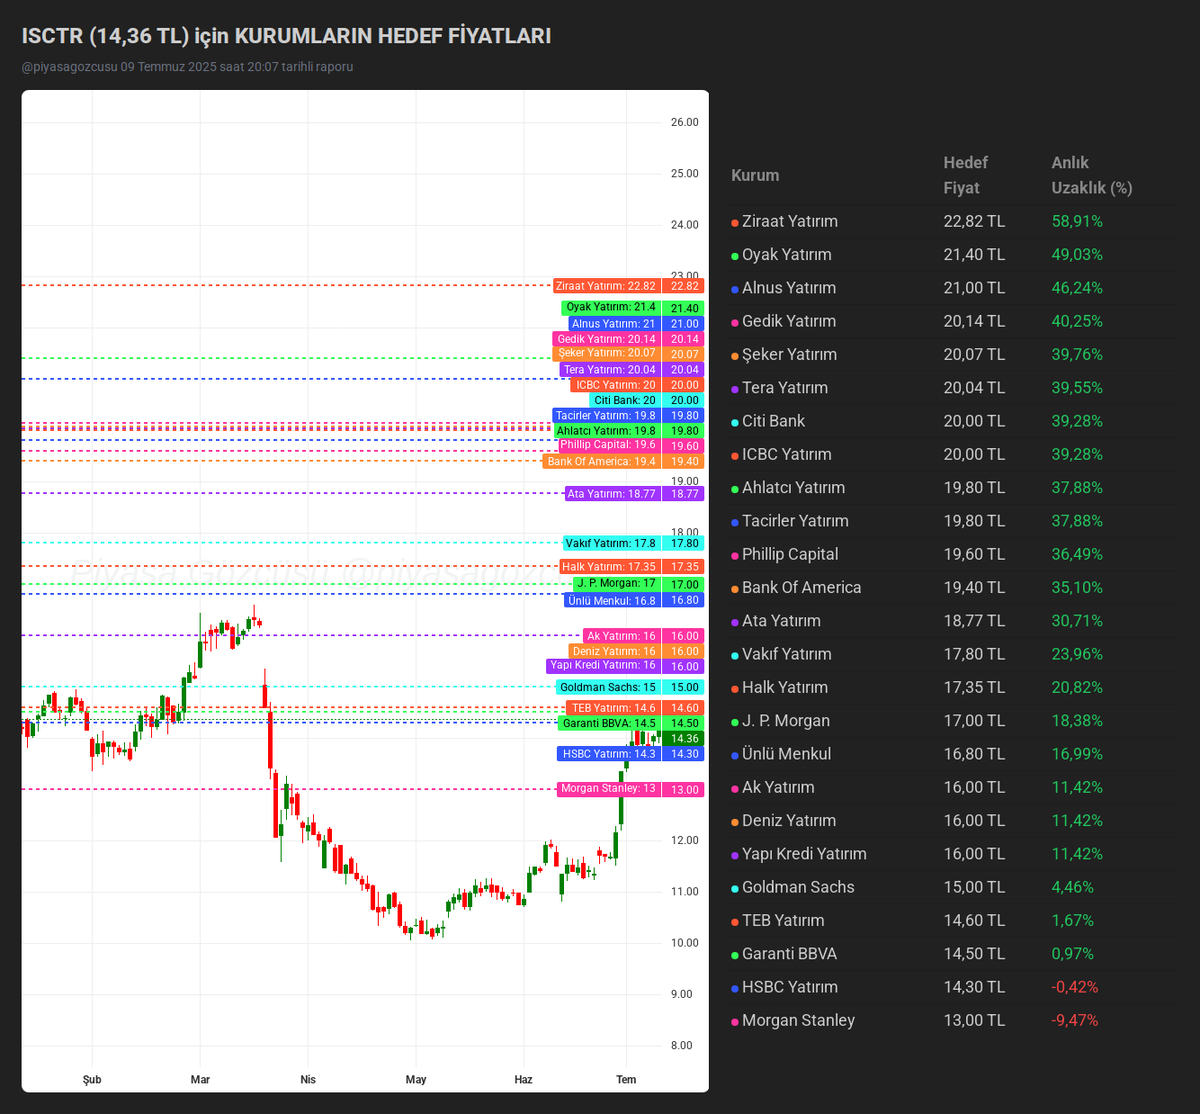The image size is (1200, 1114).
Task: Click the Tem label on the time axis
Action: tap(626, 1079)
